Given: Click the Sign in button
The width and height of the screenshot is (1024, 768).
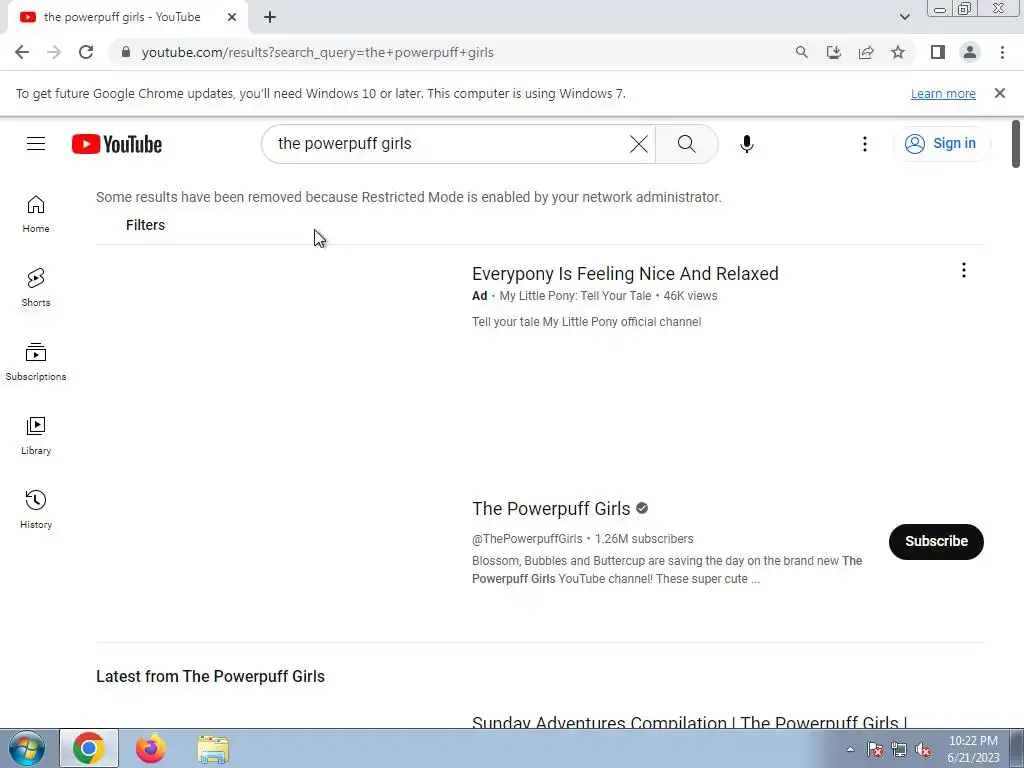Looking at the screenshot, I should click(941, 144).
